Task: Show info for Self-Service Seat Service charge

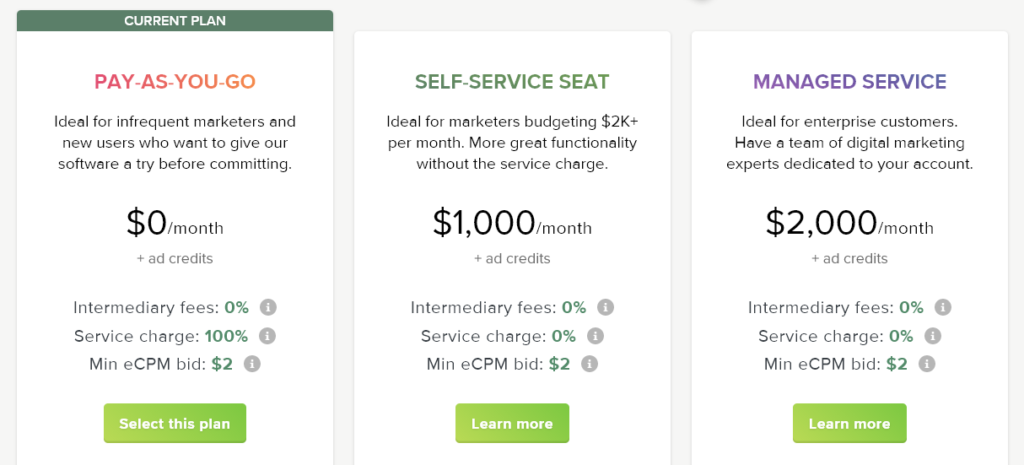Action: (x=595, y=336)
